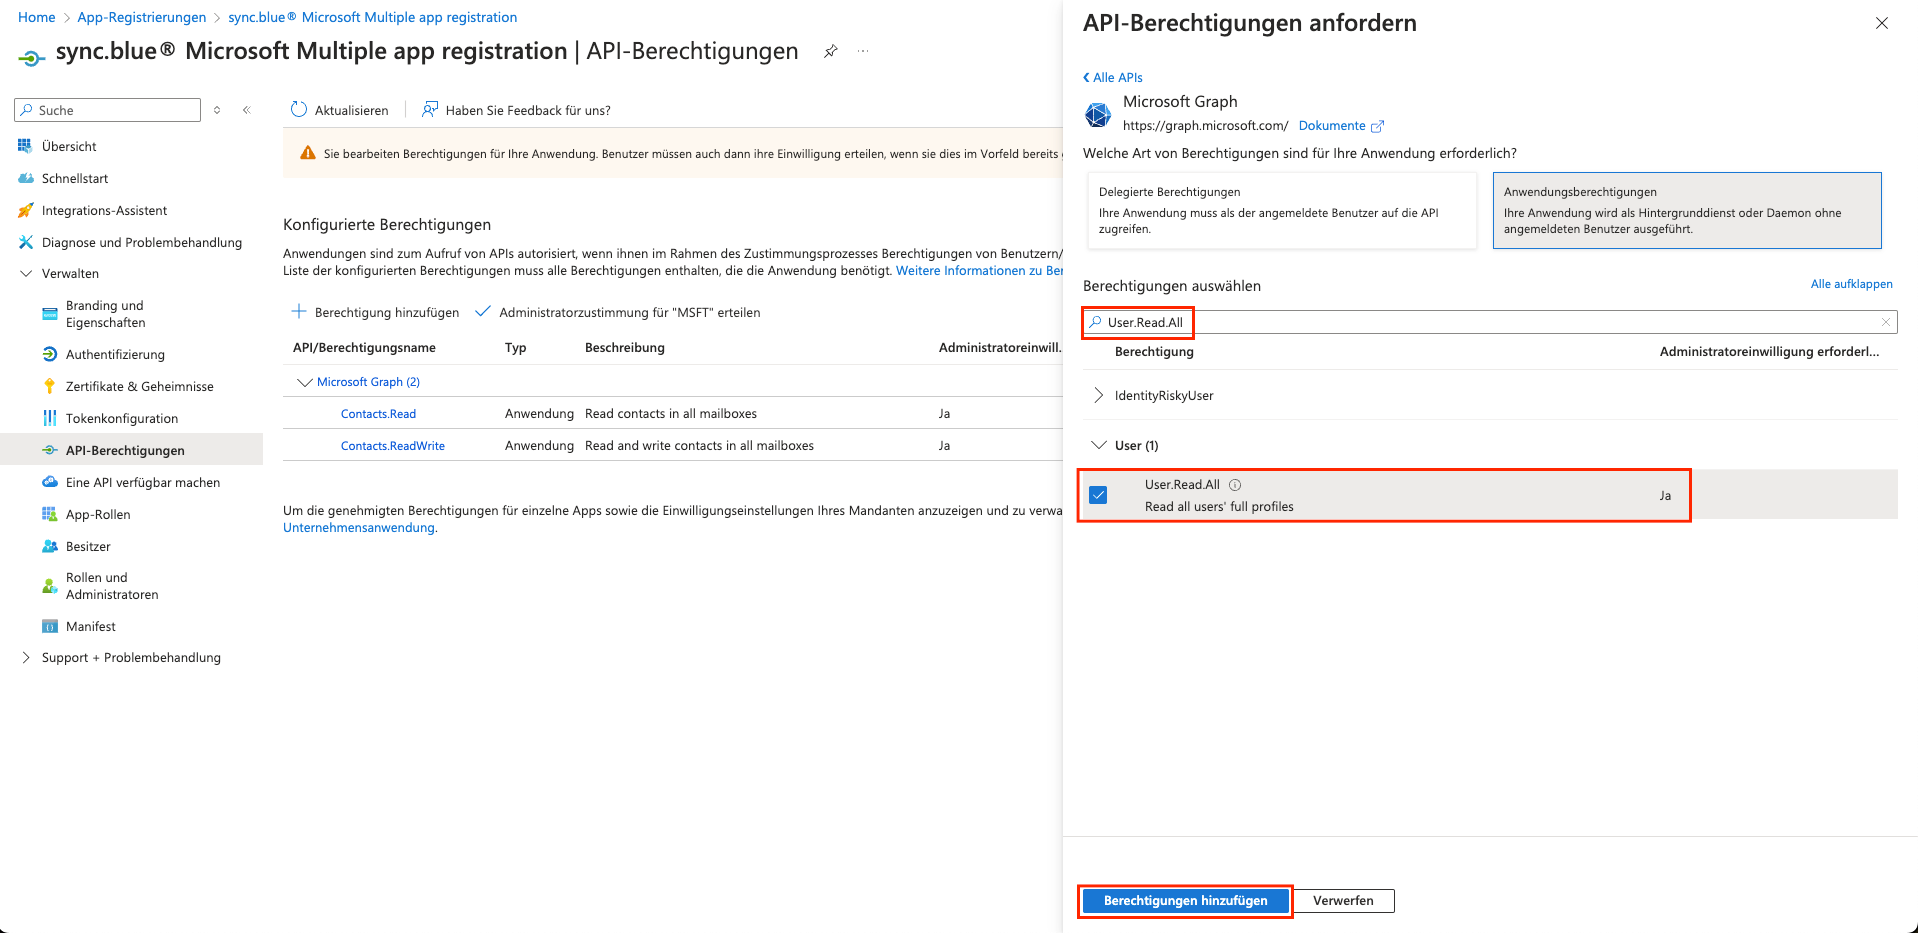The height and width of the screenshot is (933, 1918).
Task: Click the Berechtigungen hinzufügen blue button
Action: [1185, 901]
